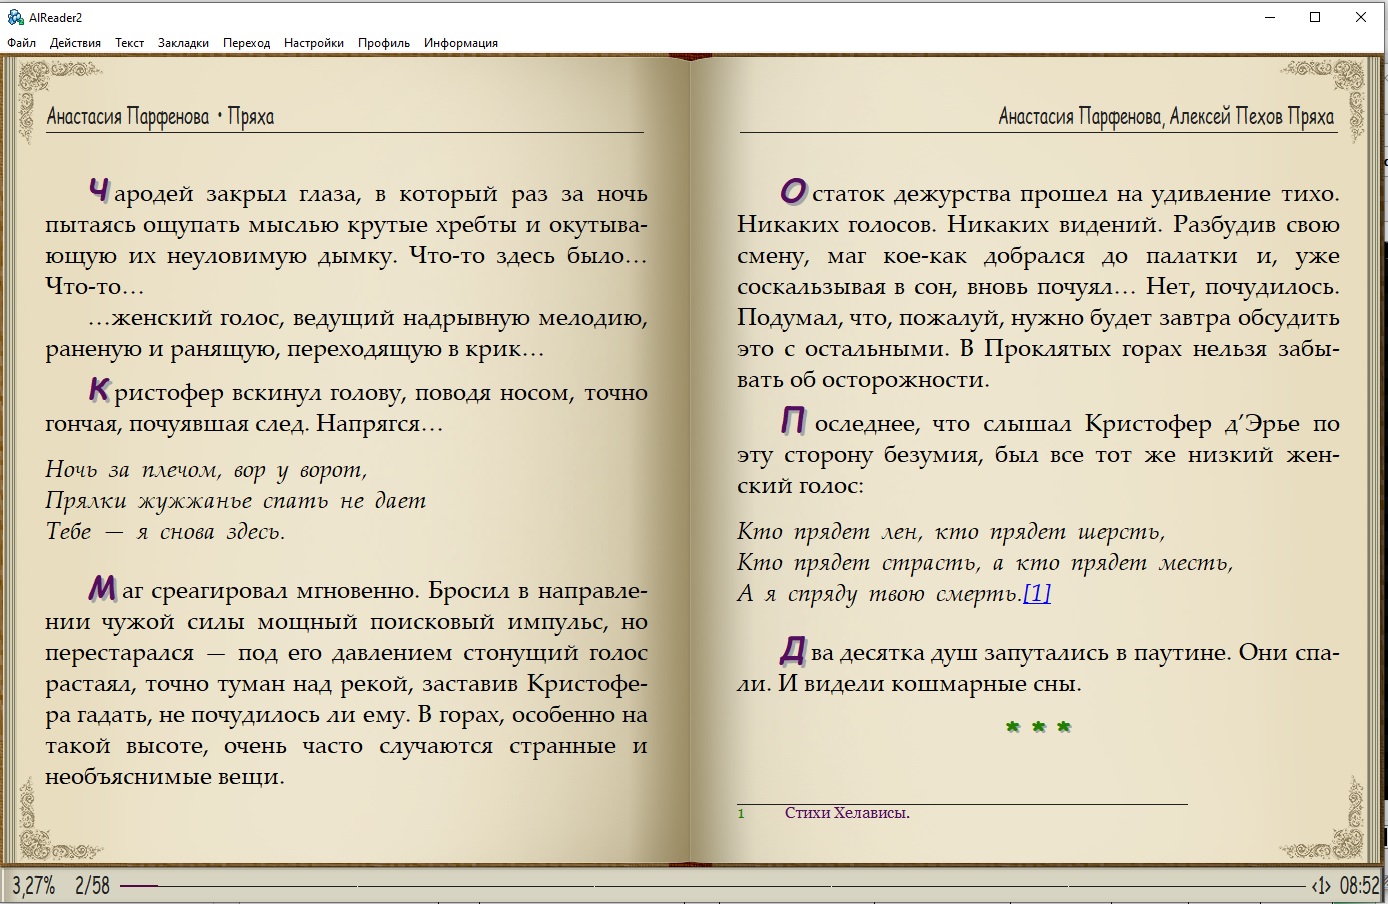This screenshot has height=904, width=1388.
Task: Open the Действия menu
Action: coord(75,43)
